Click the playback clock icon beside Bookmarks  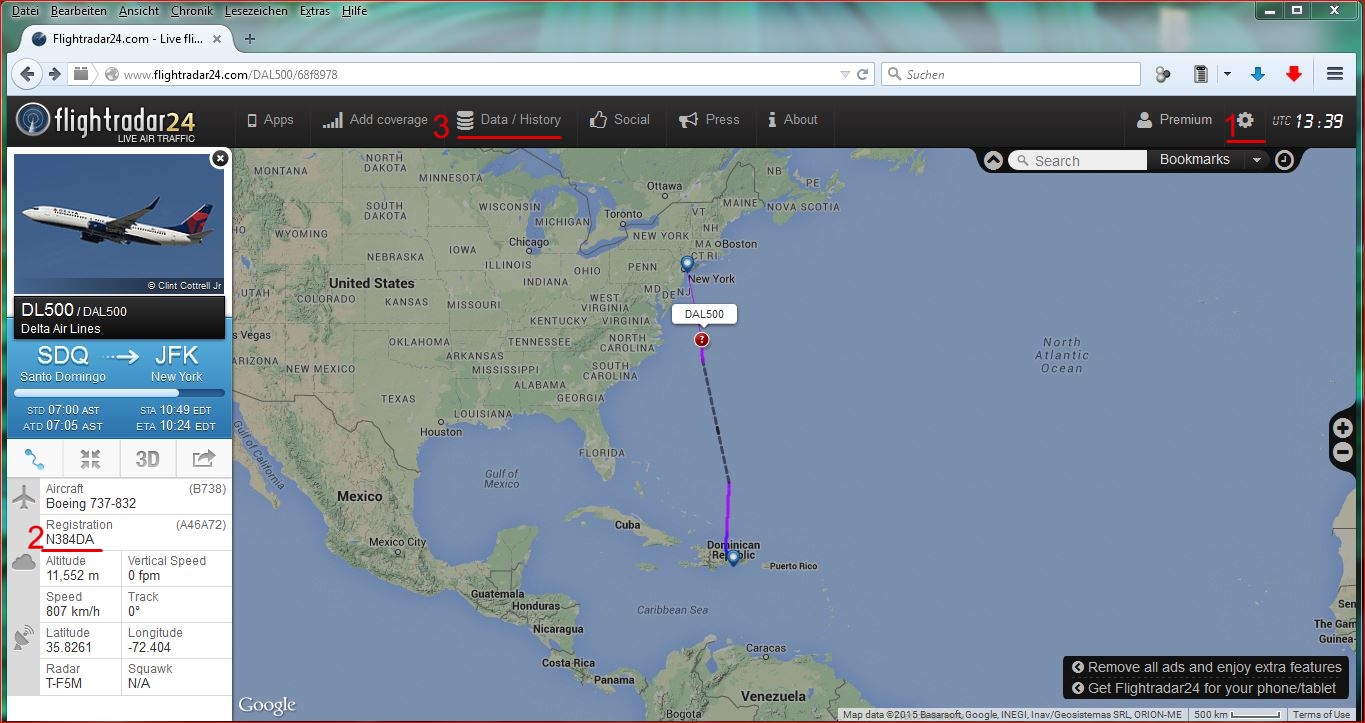click(1284, 160)
